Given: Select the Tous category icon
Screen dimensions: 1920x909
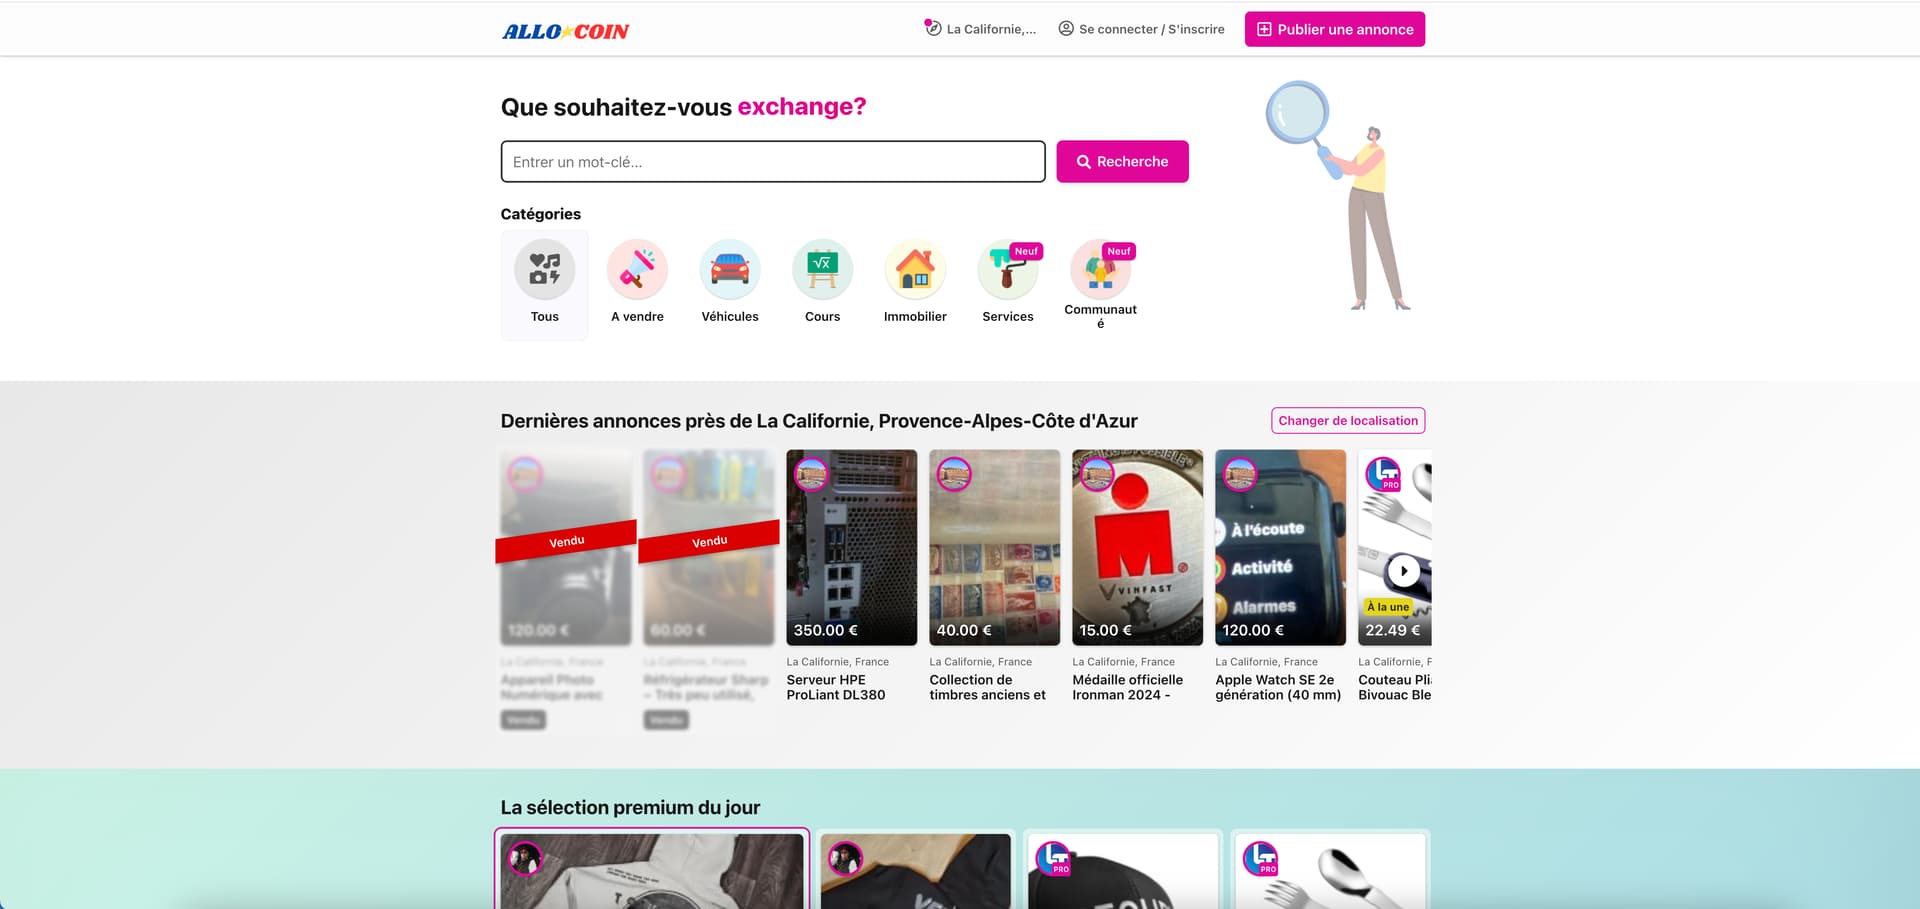Looking at the screenshot, I should 544,269.
